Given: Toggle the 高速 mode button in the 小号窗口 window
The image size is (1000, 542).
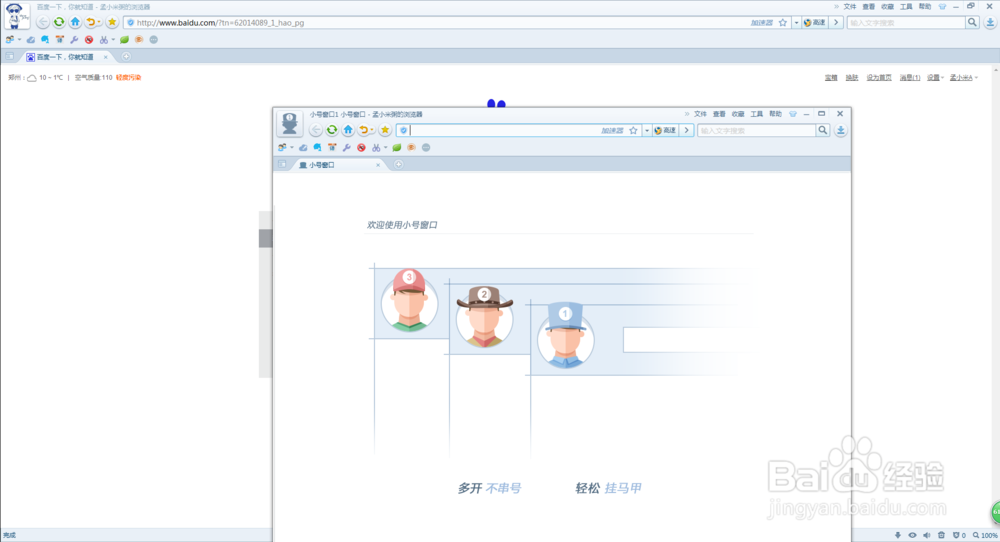Looking at the screenshot, I should point(665,130).
